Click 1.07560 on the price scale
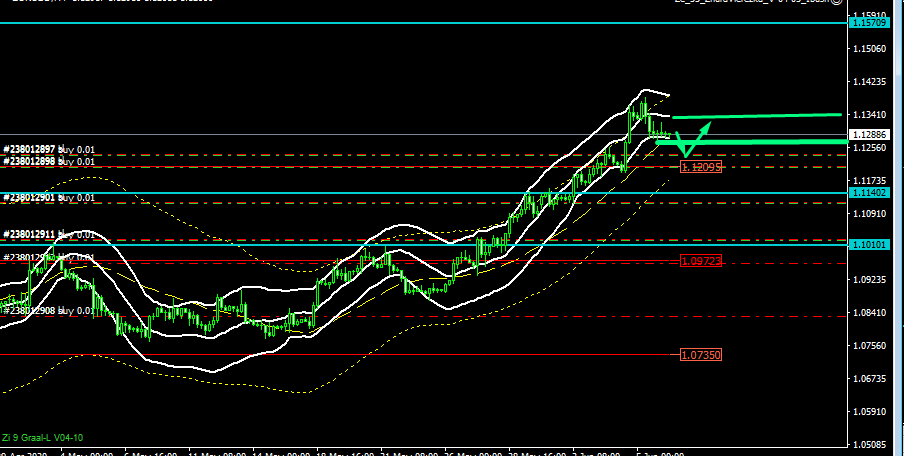This screenshot has height=456, width=904. (869, 345)
